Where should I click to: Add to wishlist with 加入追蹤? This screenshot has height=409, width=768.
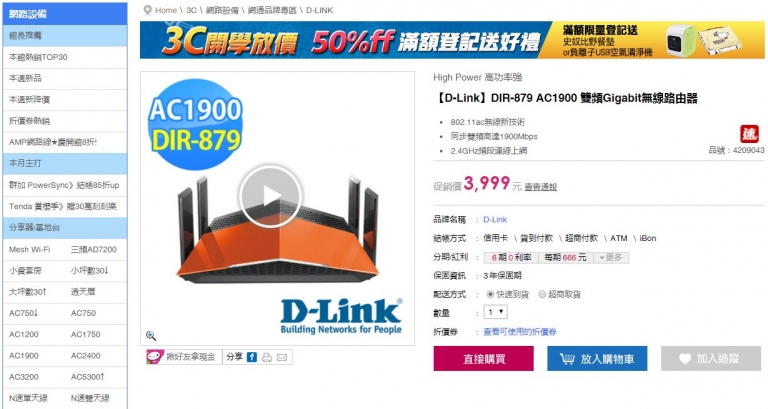point(711,359)
